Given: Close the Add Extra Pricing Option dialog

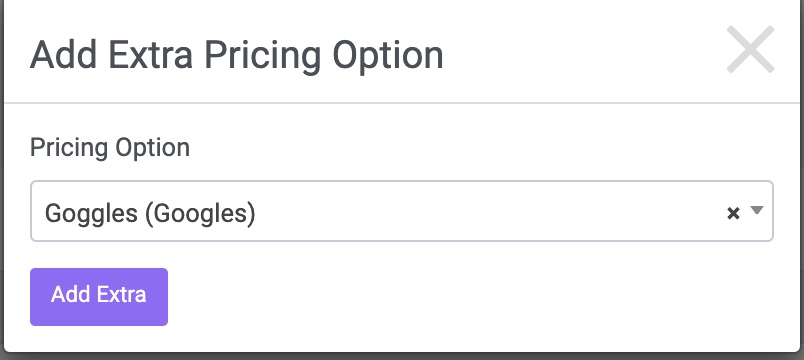Looking at the screenshot, I should click(x=750, y=49).
